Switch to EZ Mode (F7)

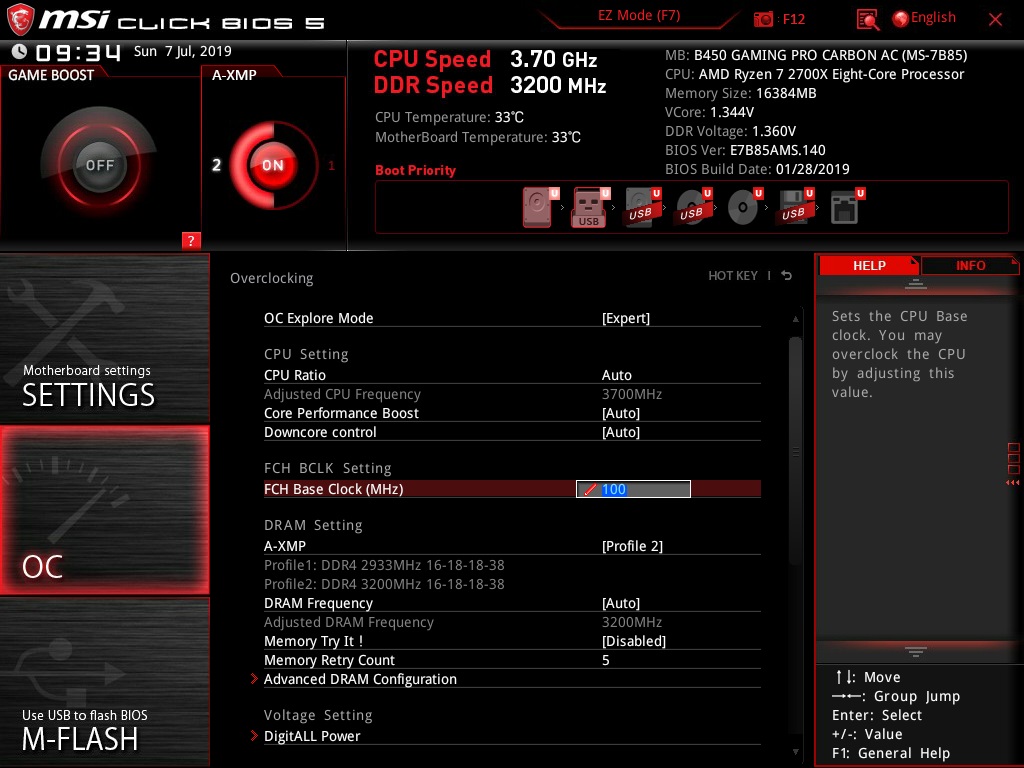pos(639,16)
